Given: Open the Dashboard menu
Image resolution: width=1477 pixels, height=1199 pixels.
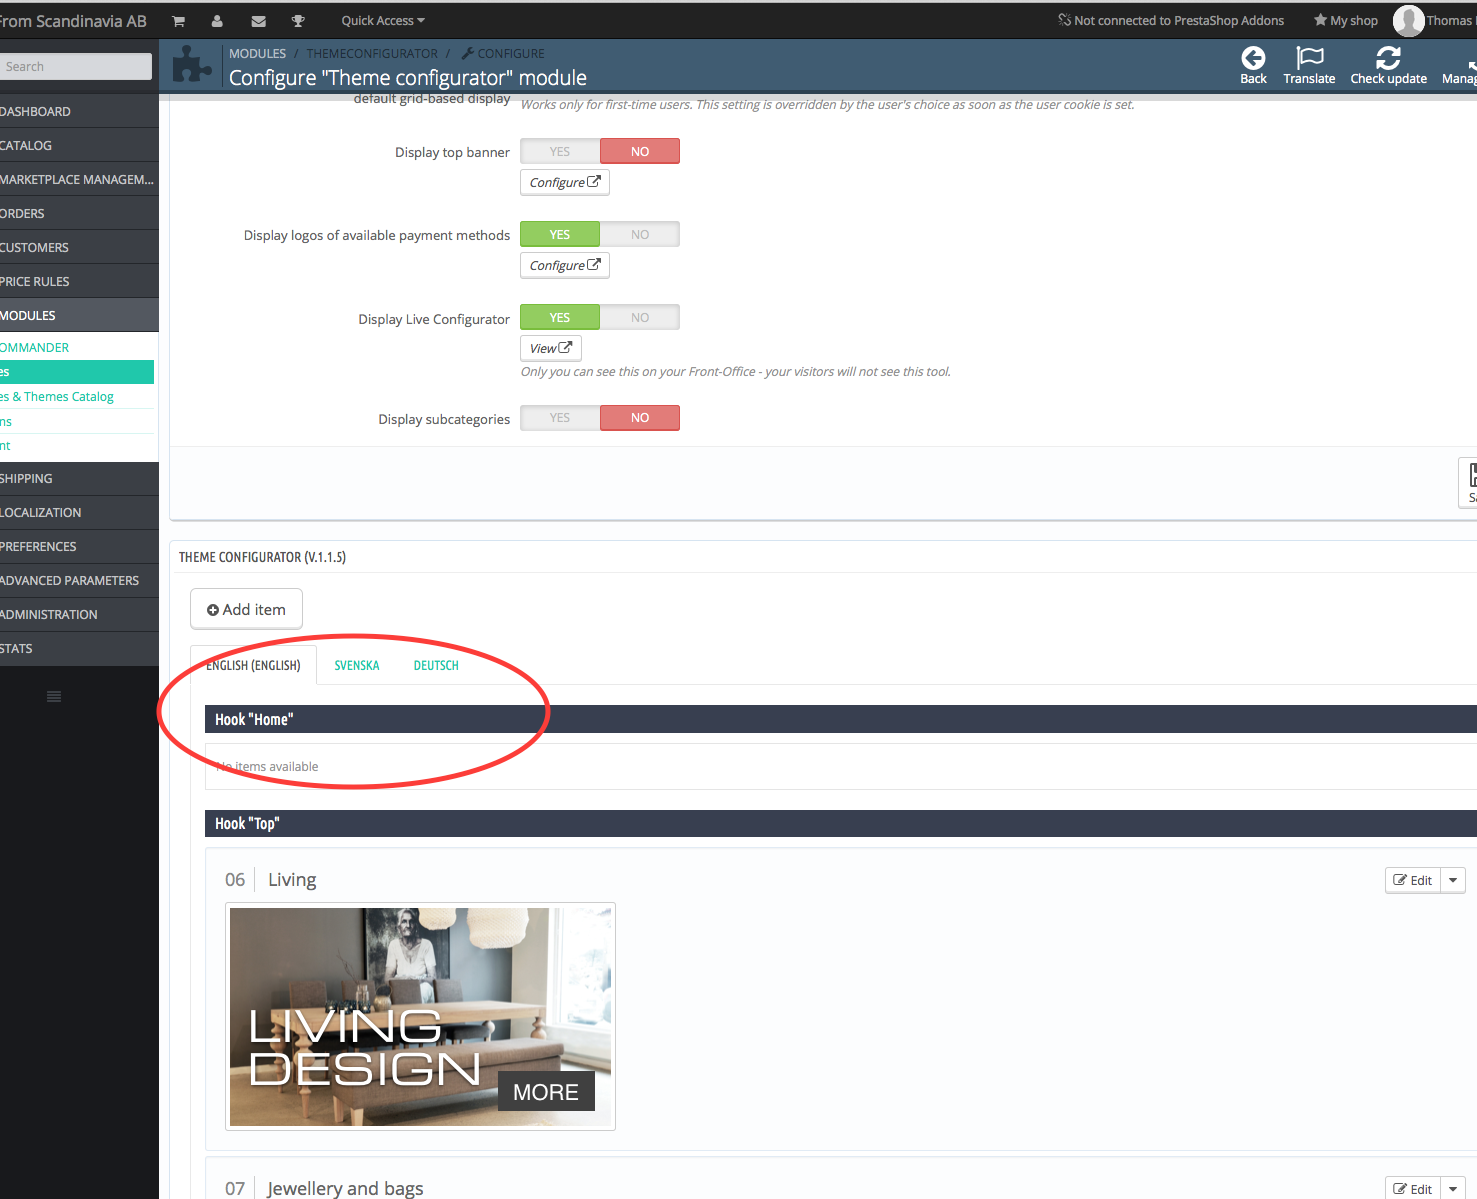Looking at the screenshot, I should [79, 111].
